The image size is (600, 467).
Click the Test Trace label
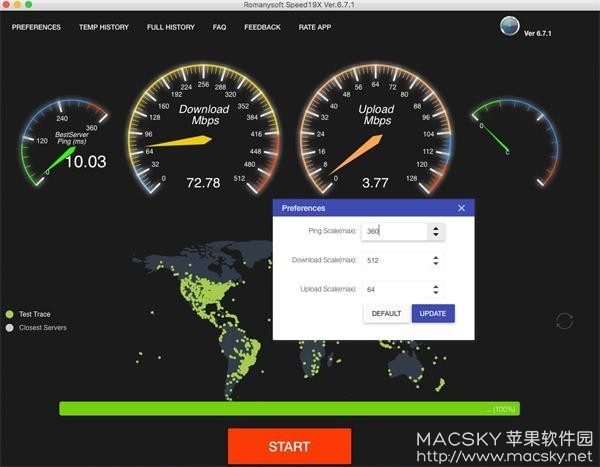(x=35, y=314)
